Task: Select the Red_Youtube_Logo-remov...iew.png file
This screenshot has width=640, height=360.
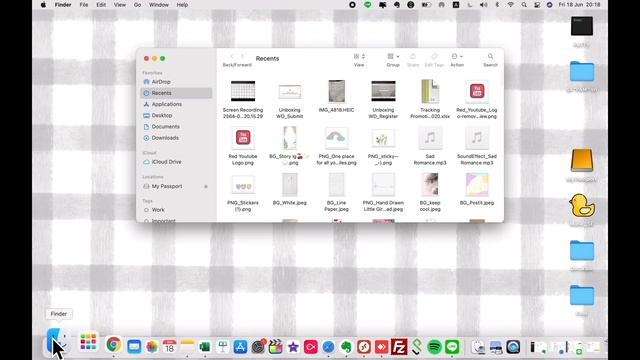Action: pyautogui.click(x=477, y=99)
